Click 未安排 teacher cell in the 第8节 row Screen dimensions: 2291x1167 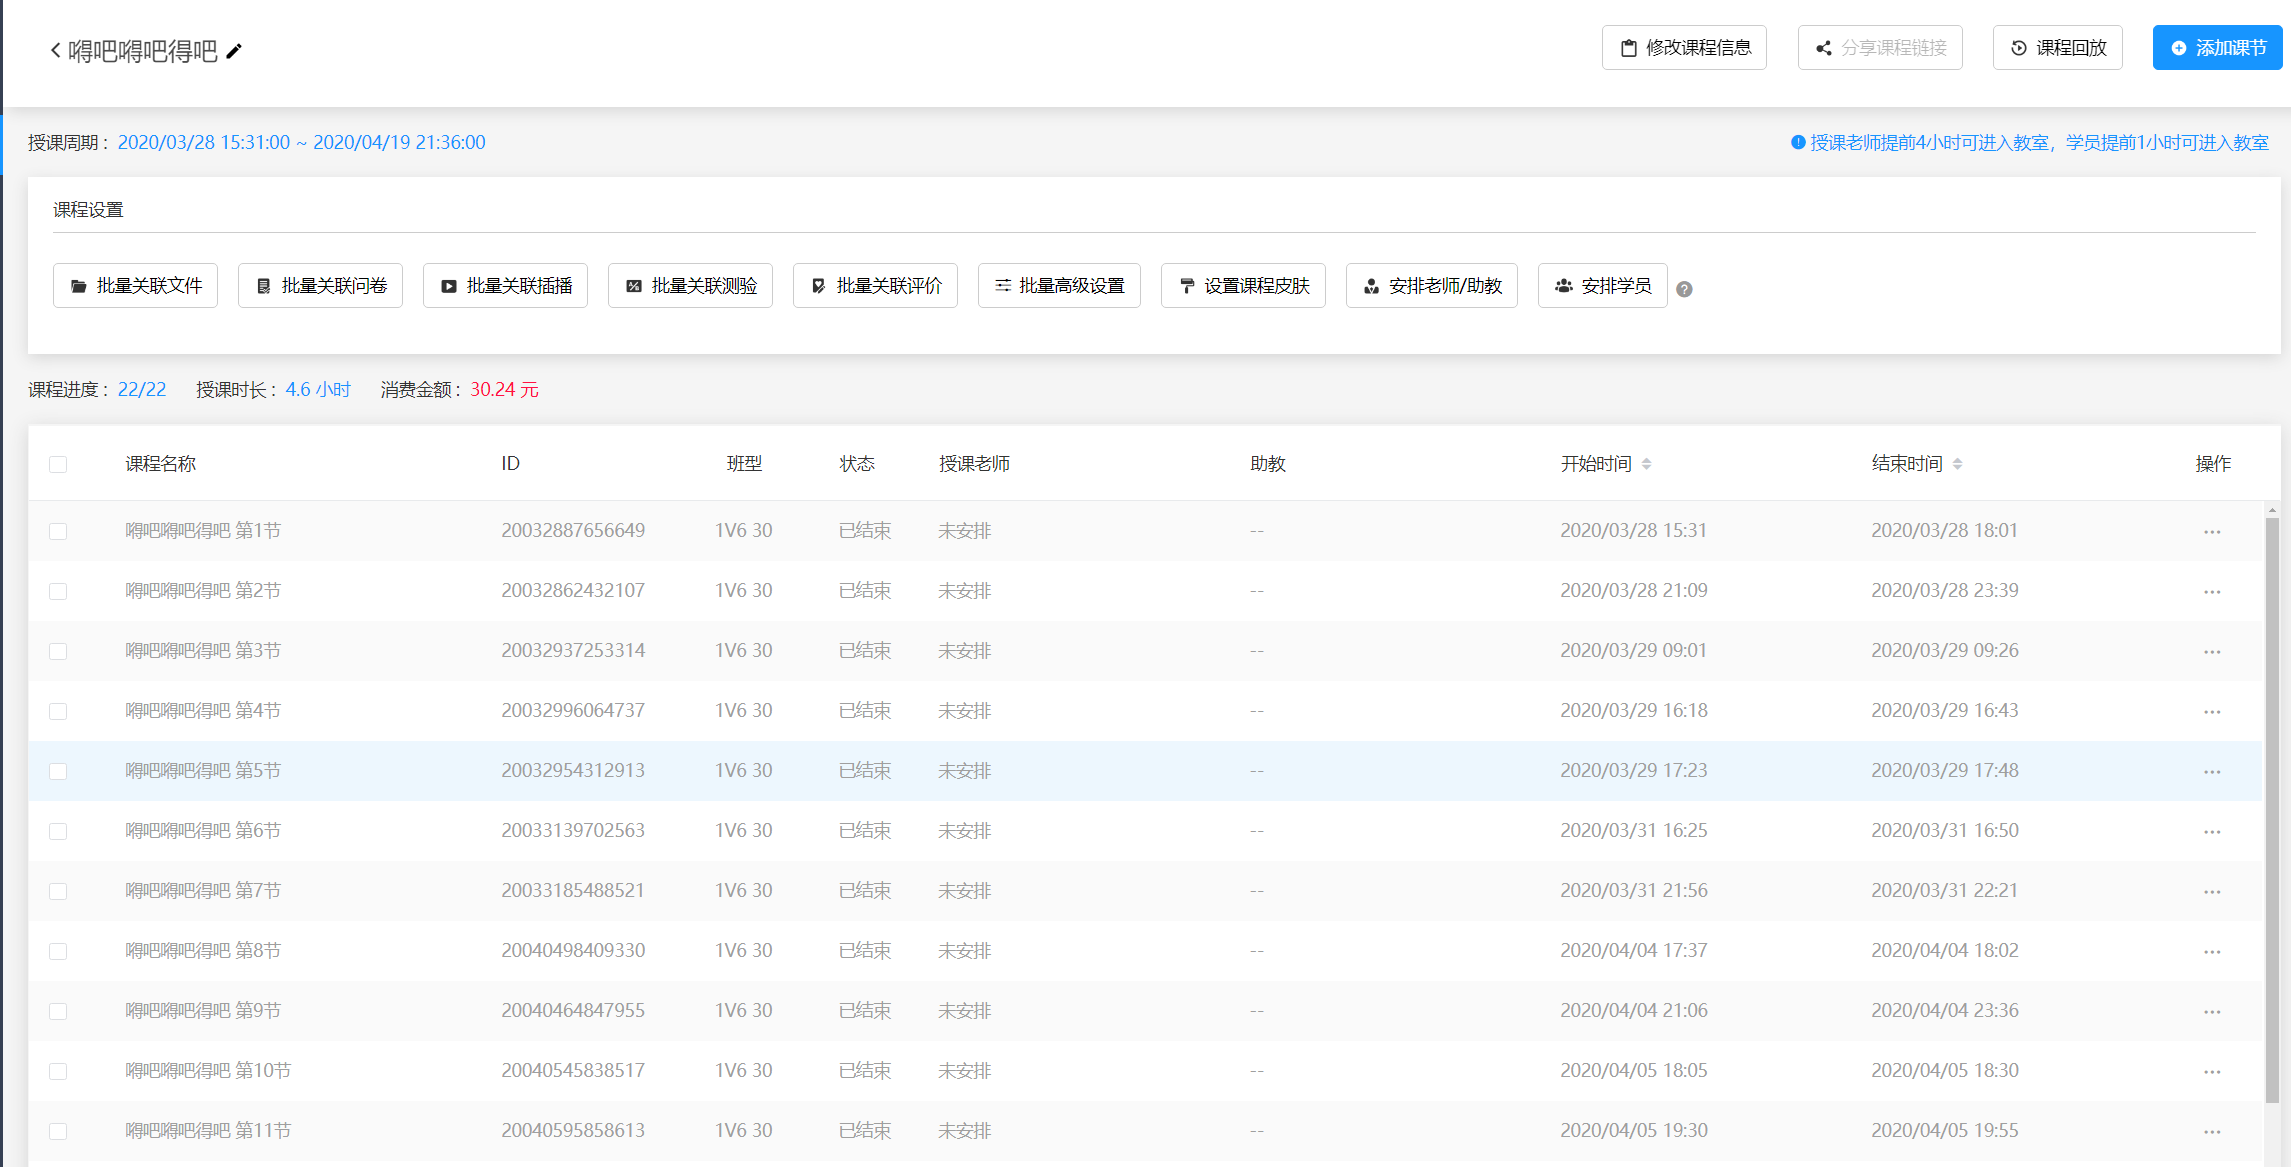(x=964, y=951)
